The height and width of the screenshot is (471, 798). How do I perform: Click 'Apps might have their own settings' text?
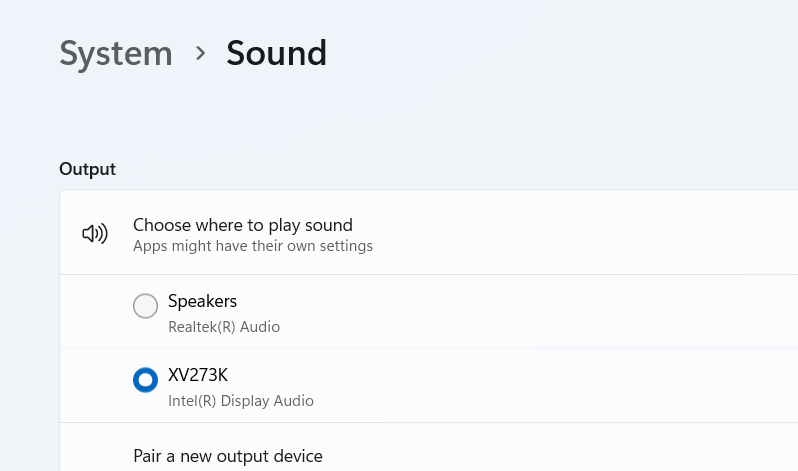[x=253, y=246]
